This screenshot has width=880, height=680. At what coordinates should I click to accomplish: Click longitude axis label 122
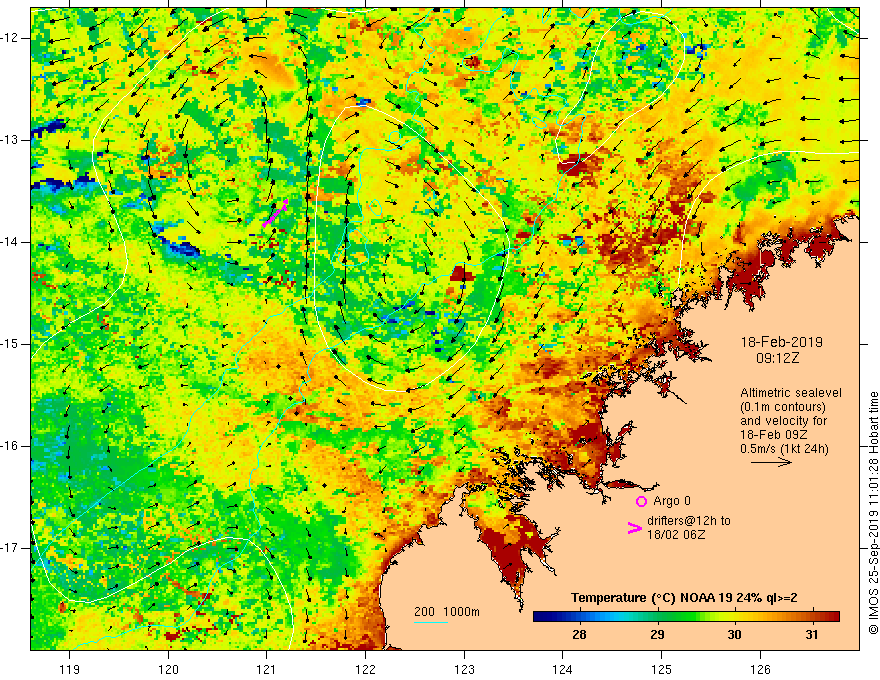(365, 669)
